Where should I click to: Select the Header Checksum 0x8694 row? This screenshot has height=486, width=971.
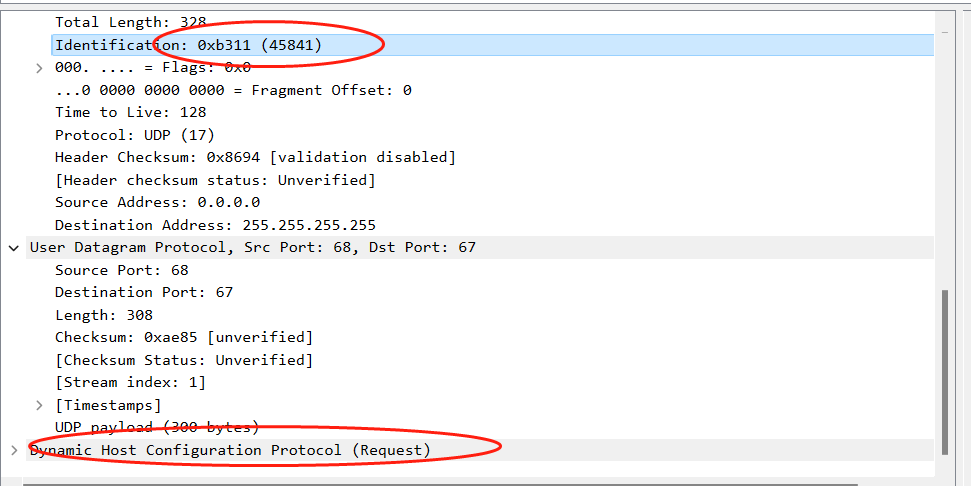tap(255, 157)
